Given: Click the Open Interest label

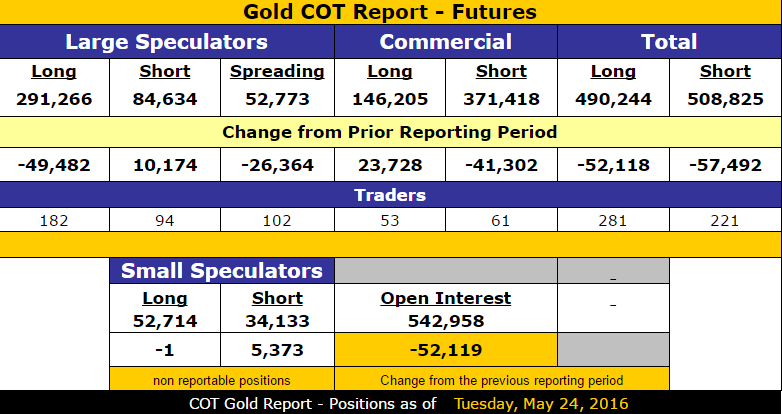Looking at the screenshot, I should click(x=446, y=298).
